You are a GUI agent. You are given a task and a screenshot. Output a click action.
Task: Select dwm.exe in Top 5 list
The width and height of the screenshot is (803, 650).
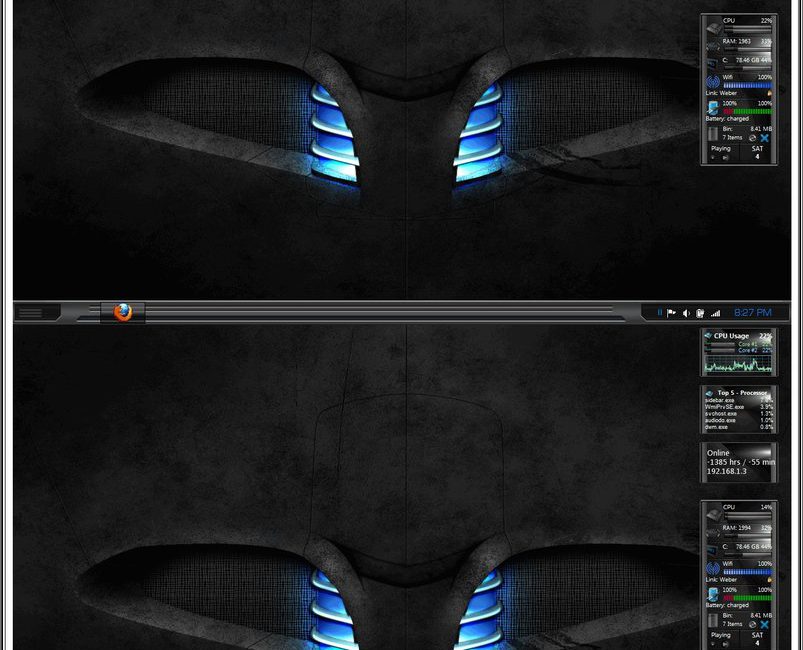(x=716, y=427)
